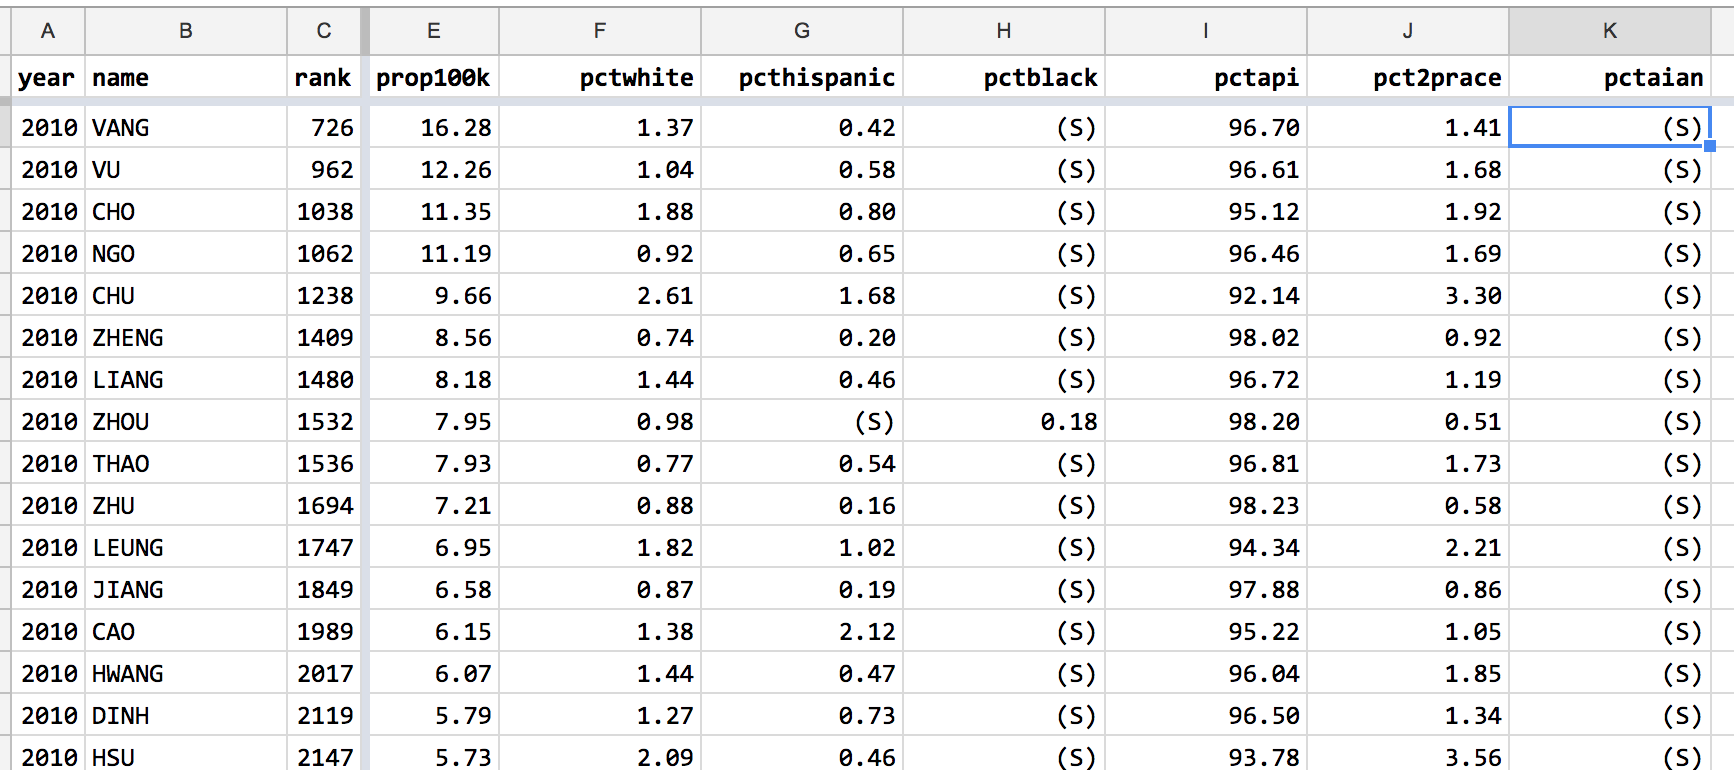Select column K header
1734x770 pixels.
pos(1609,31)
